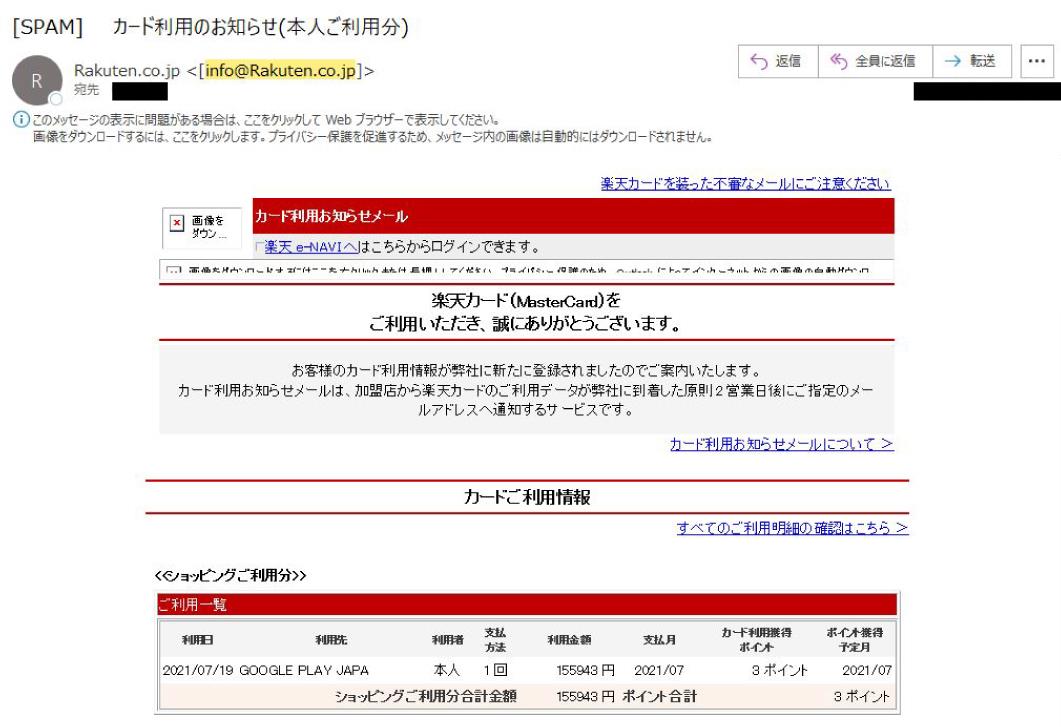Open the 楽天 e-NAVIへ login link
The width and height of the screenshot is (1061, 727).
[x=311, y=246]
